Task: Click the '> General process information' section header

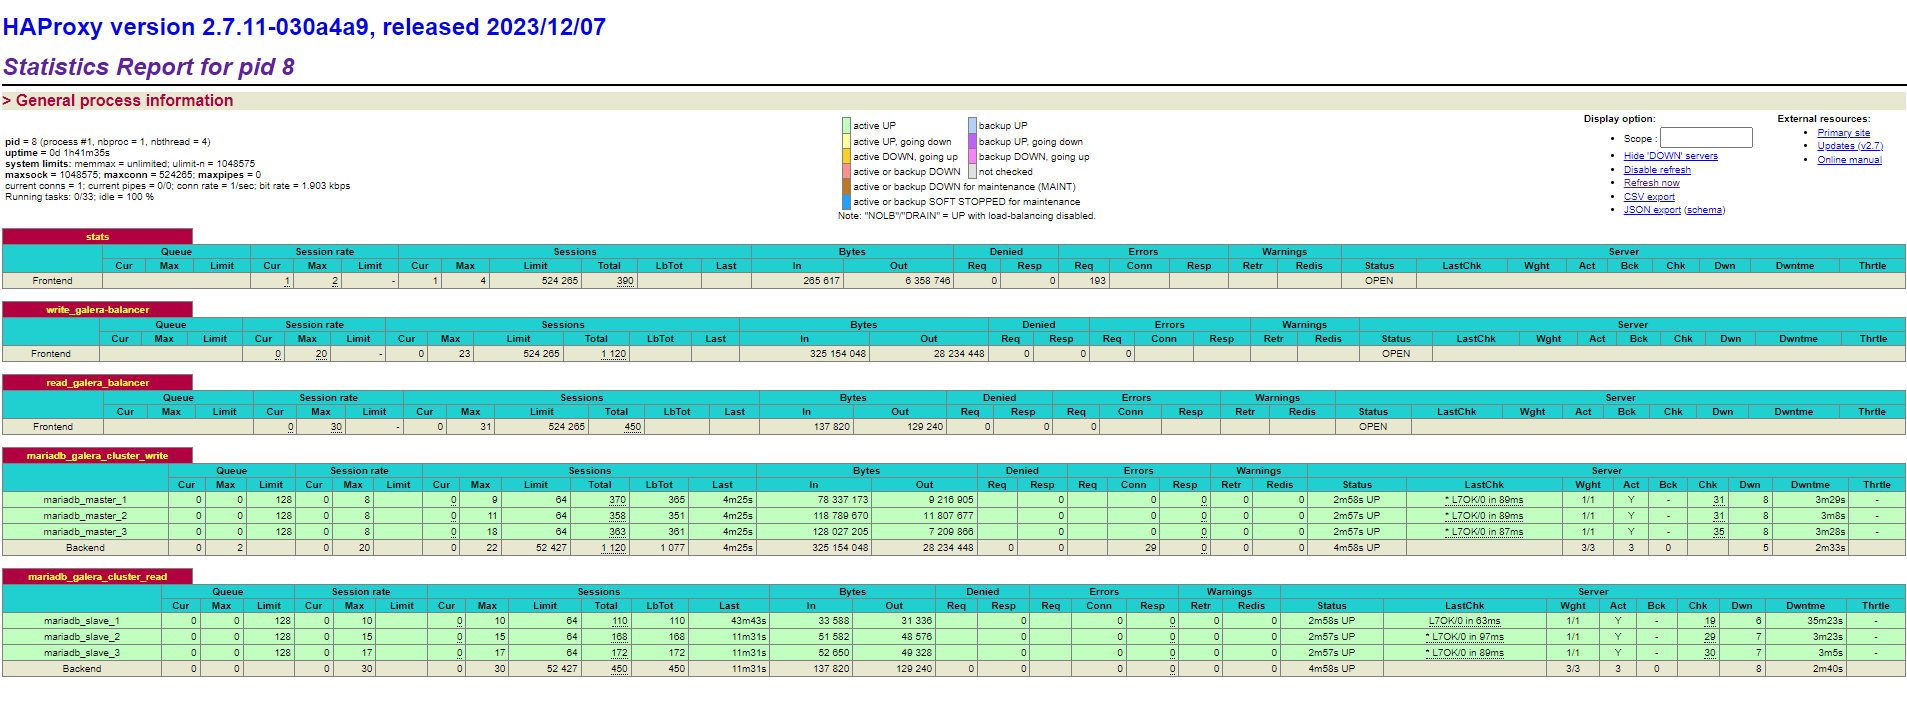Action: (x=118, y=100)
